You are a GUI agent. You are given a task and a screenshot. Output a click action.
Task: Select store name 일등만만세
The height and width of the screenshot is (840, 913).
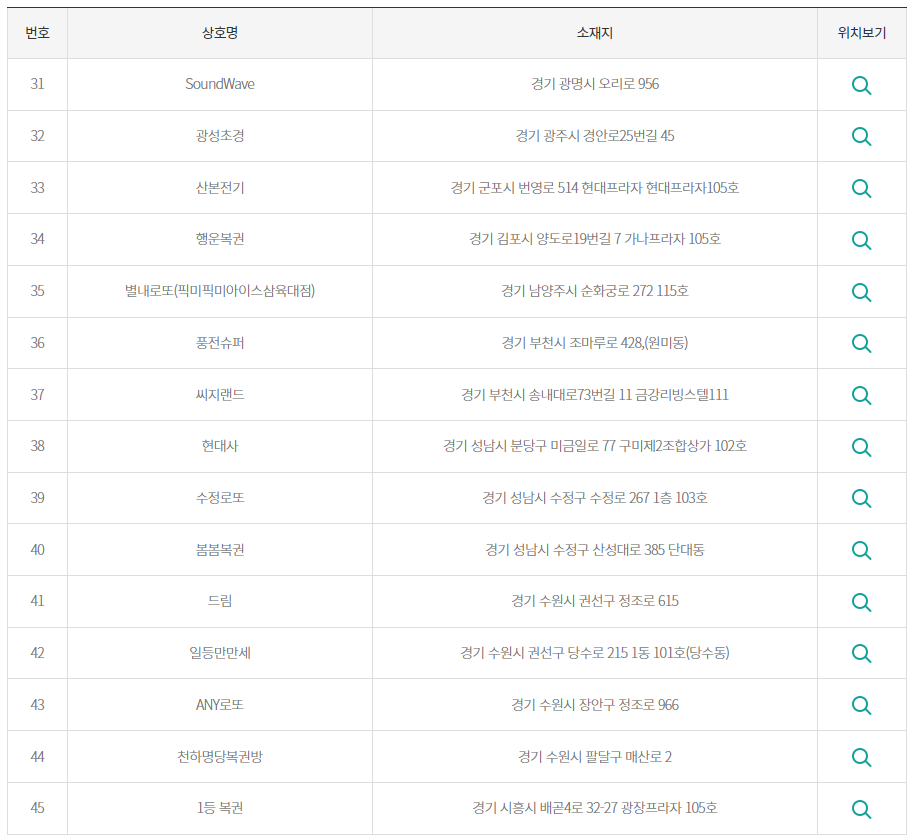click(220, 652)
